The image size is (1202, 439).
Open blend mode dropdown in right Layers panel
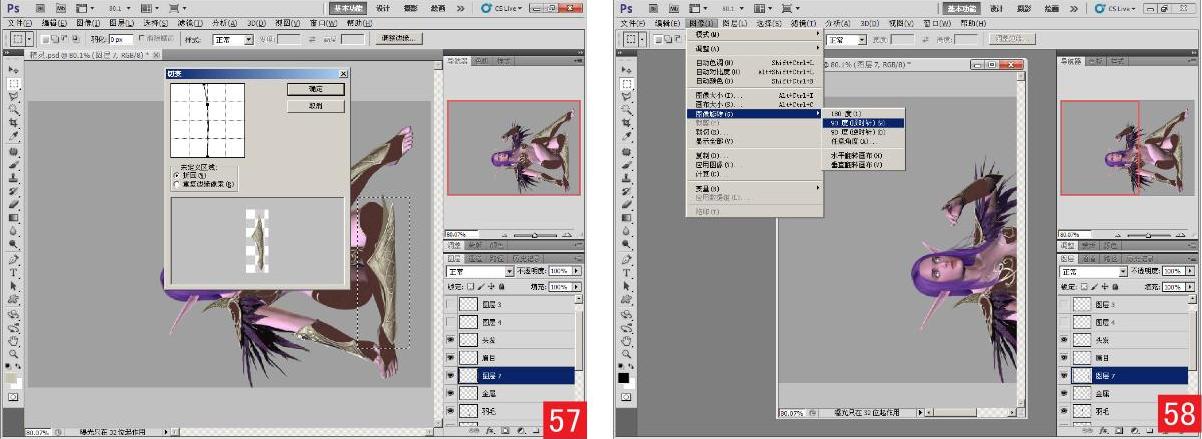point(1093,271)
